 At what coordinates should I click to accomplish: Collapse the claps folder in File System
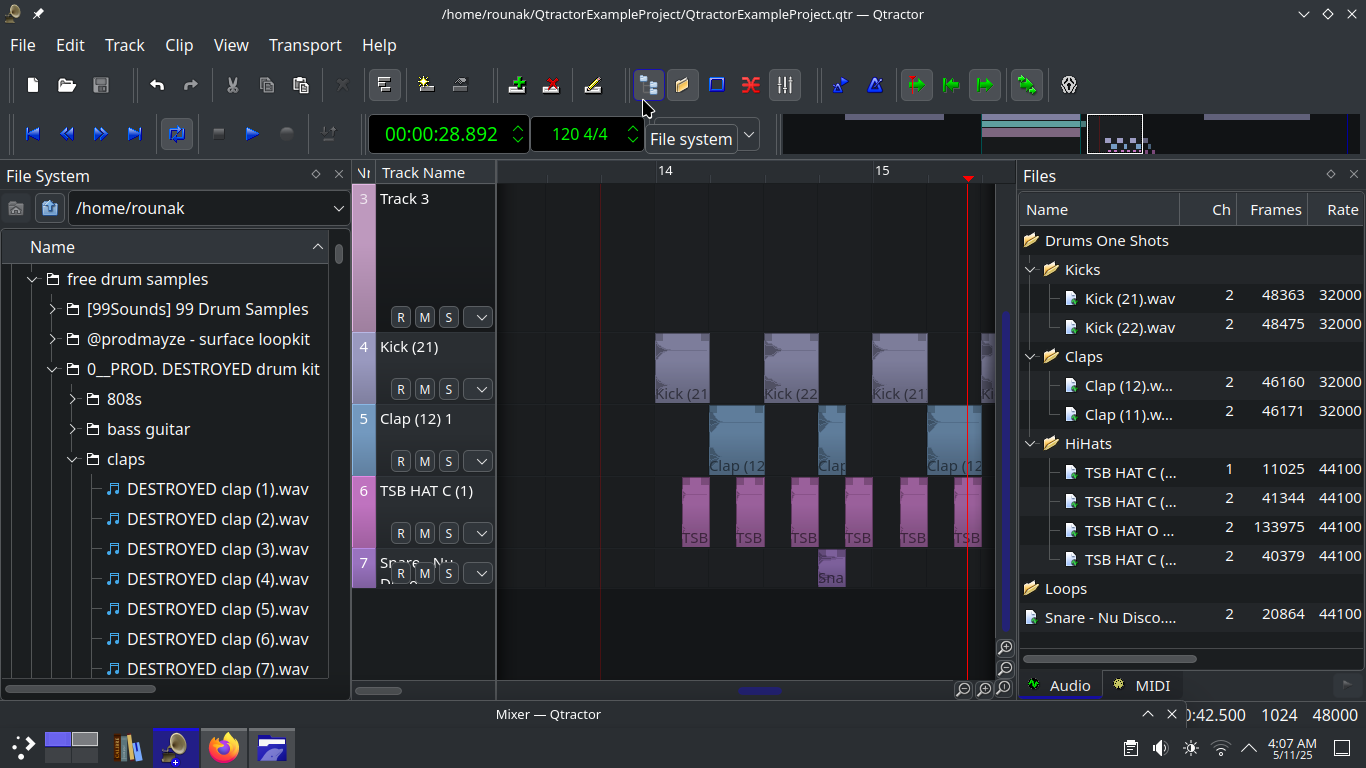click(73, 460)
